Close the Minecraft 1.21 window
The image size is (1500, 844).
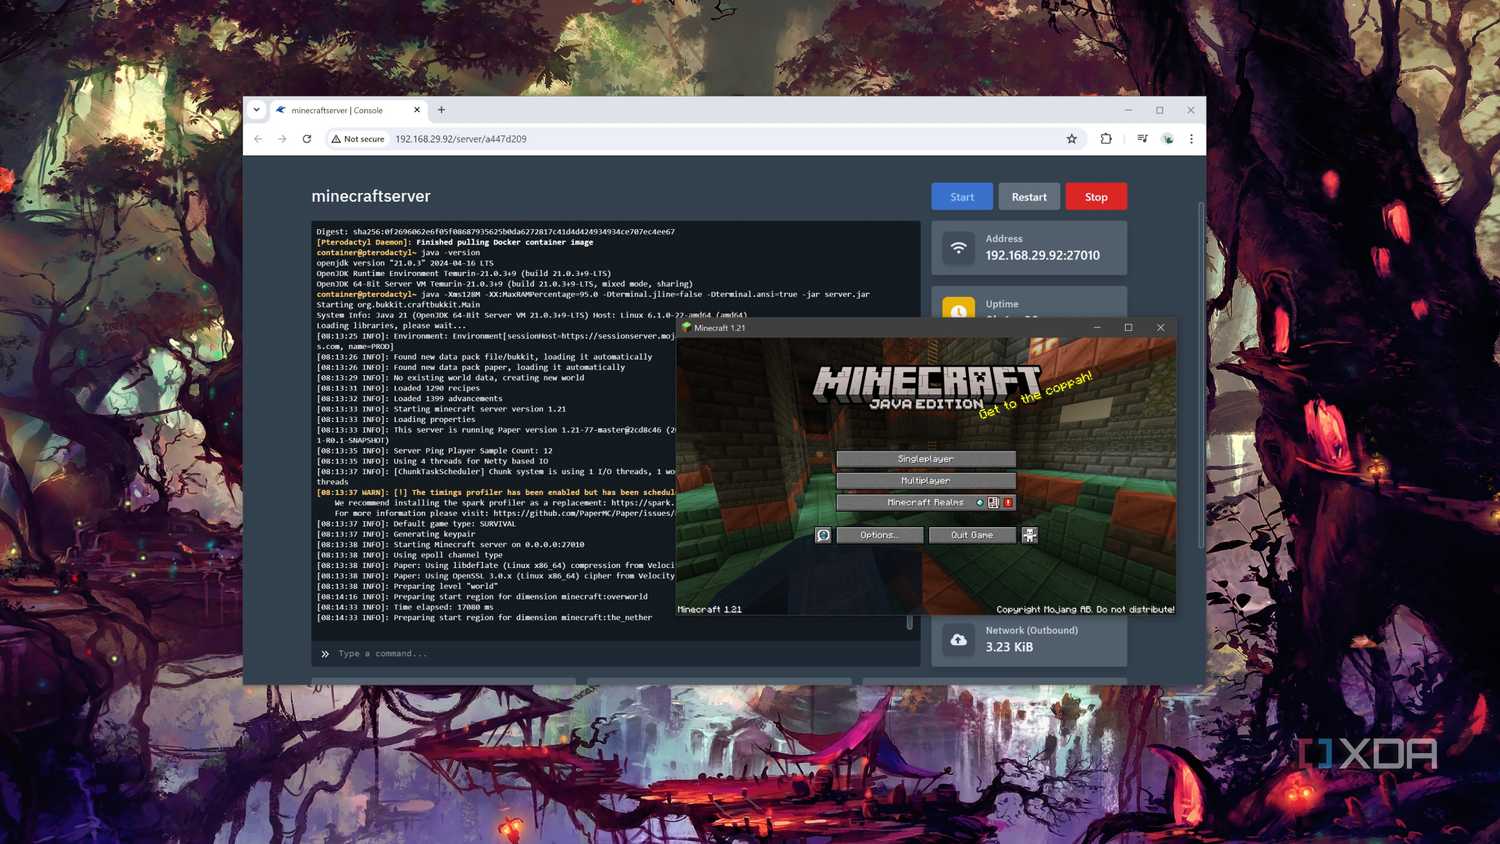[1160, 327]
